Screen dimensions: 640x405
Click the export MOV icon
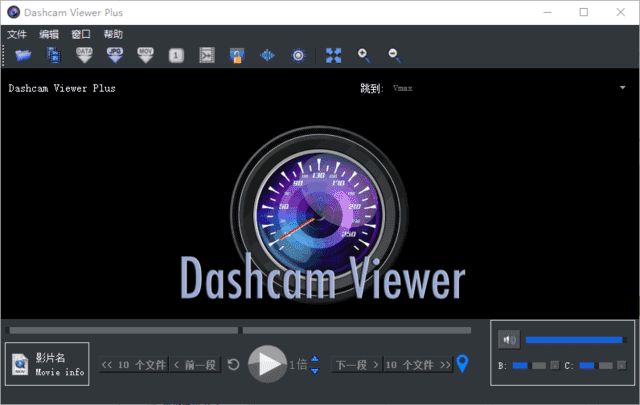pyautogui.click(x=146, y=55)
